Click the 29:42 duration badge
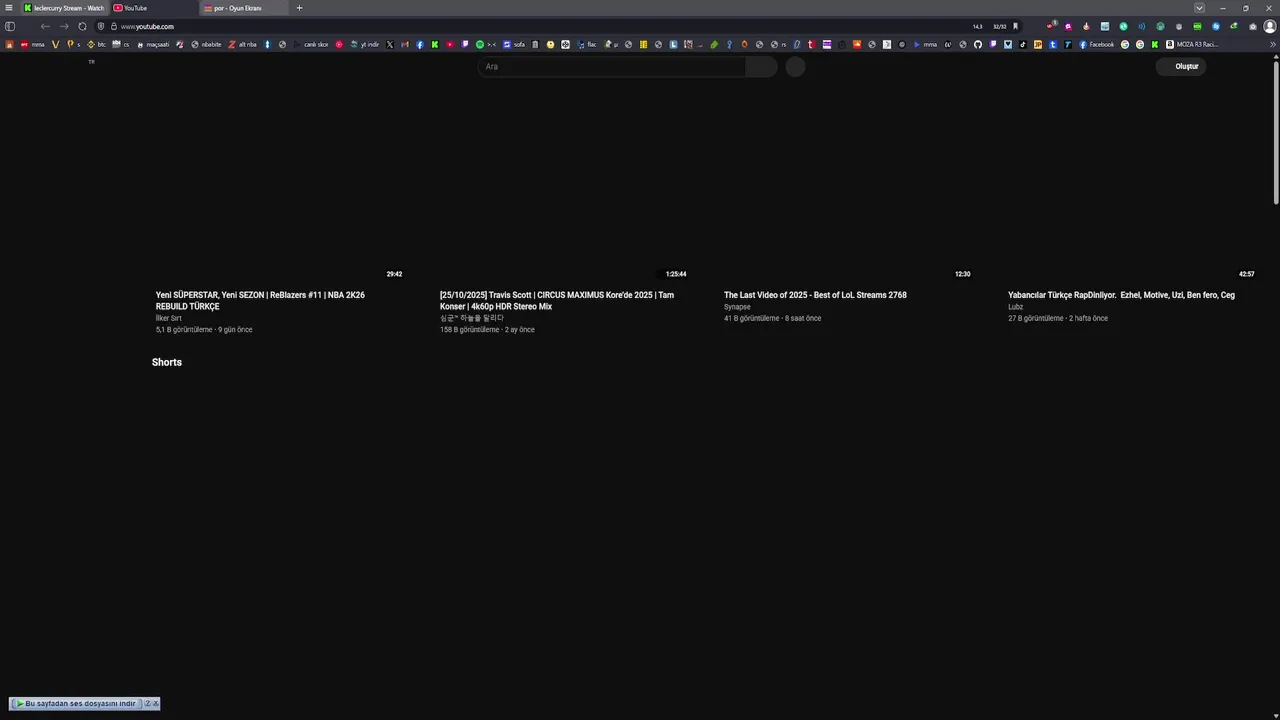The height and width of the screenshot is (720, 1280). (394, 274)
